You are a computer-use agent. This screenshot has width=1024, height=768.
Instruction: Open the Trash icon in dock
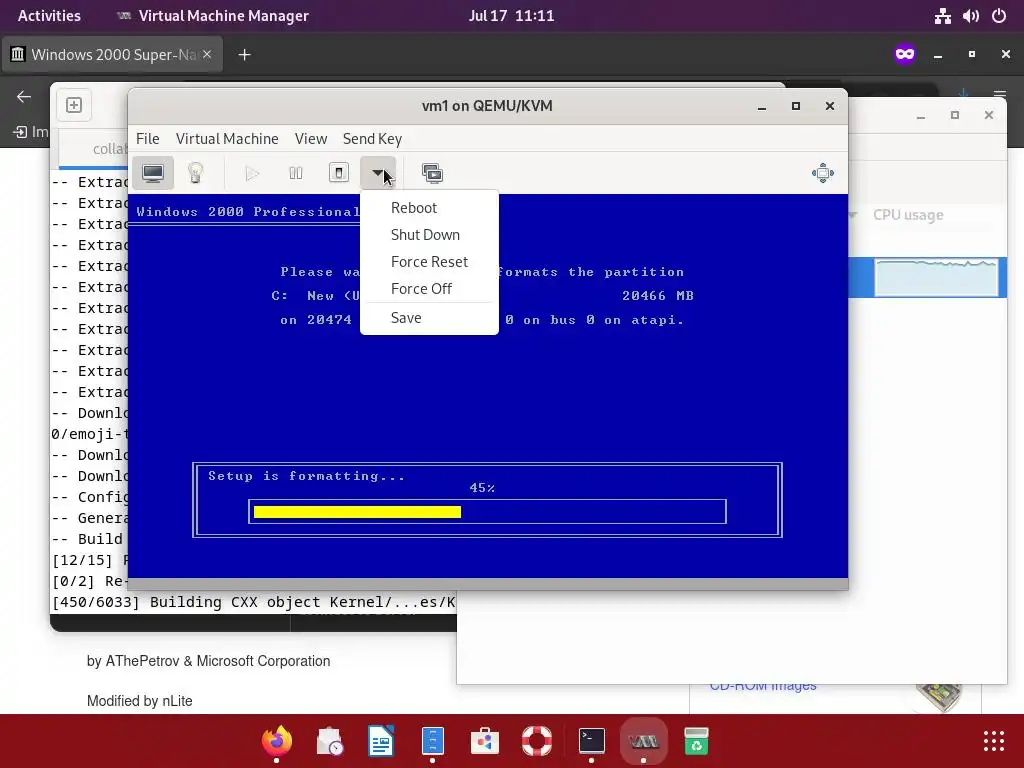pyautogui.click(x=696, y=741)
